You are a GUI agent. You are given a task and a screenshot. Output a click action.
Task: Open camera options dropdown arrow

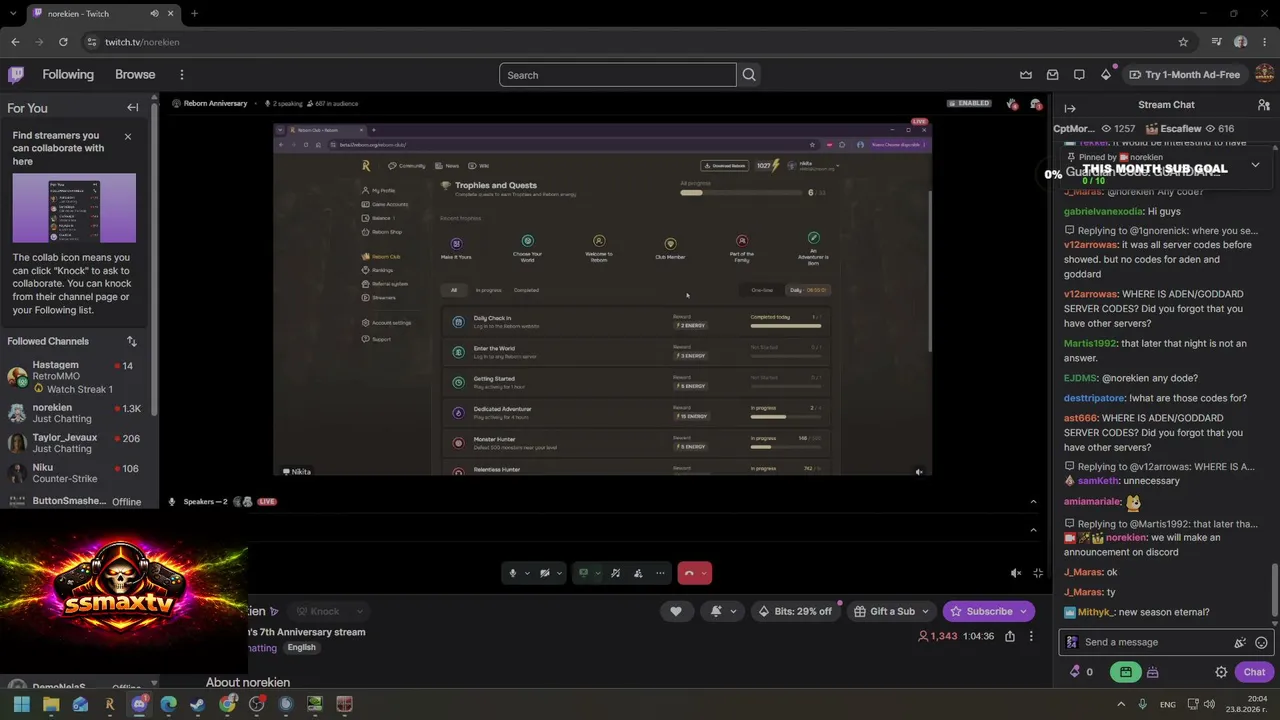(x=558, y=573)
